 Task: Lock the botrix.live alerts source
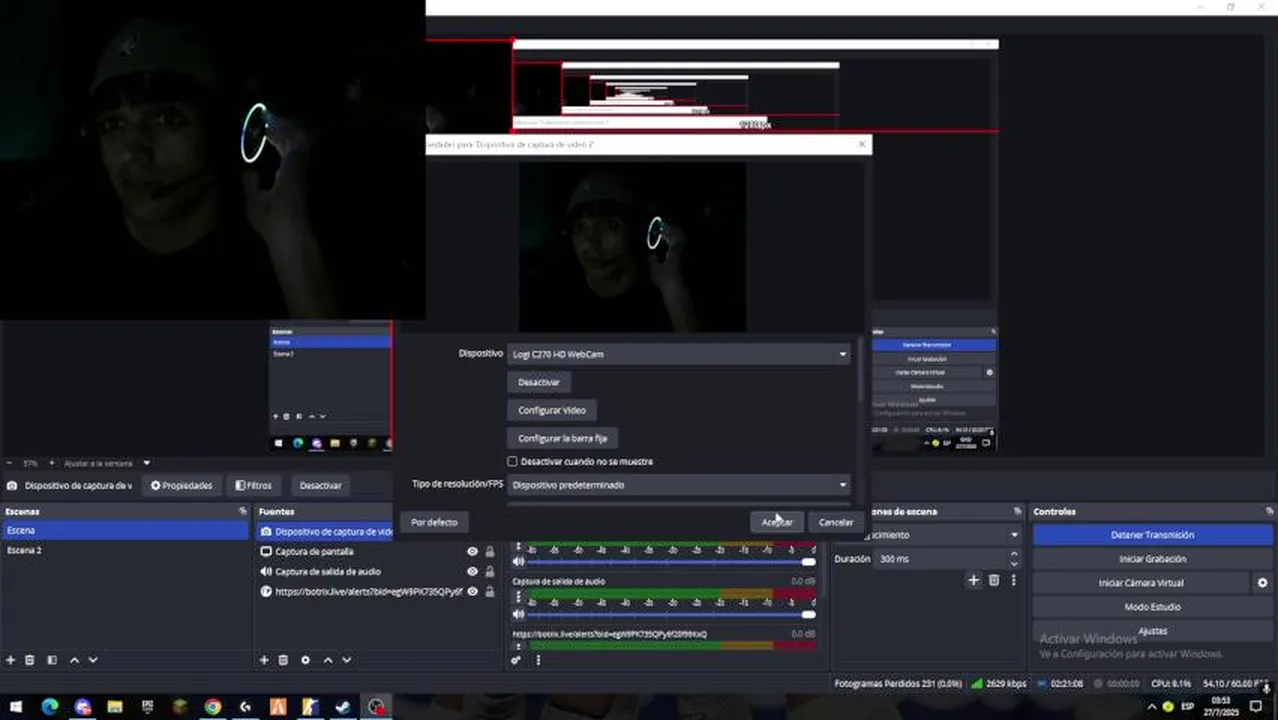[x=490, y=591]
